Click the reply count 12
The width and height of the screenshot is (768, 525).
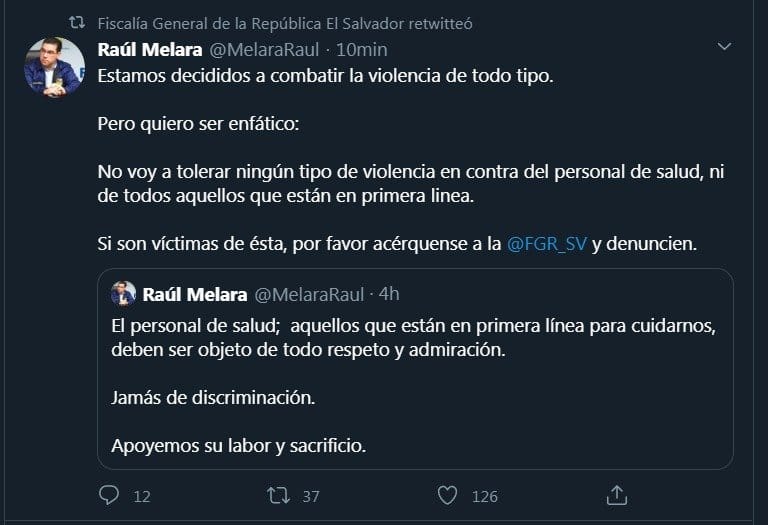(x=141, y=496)
